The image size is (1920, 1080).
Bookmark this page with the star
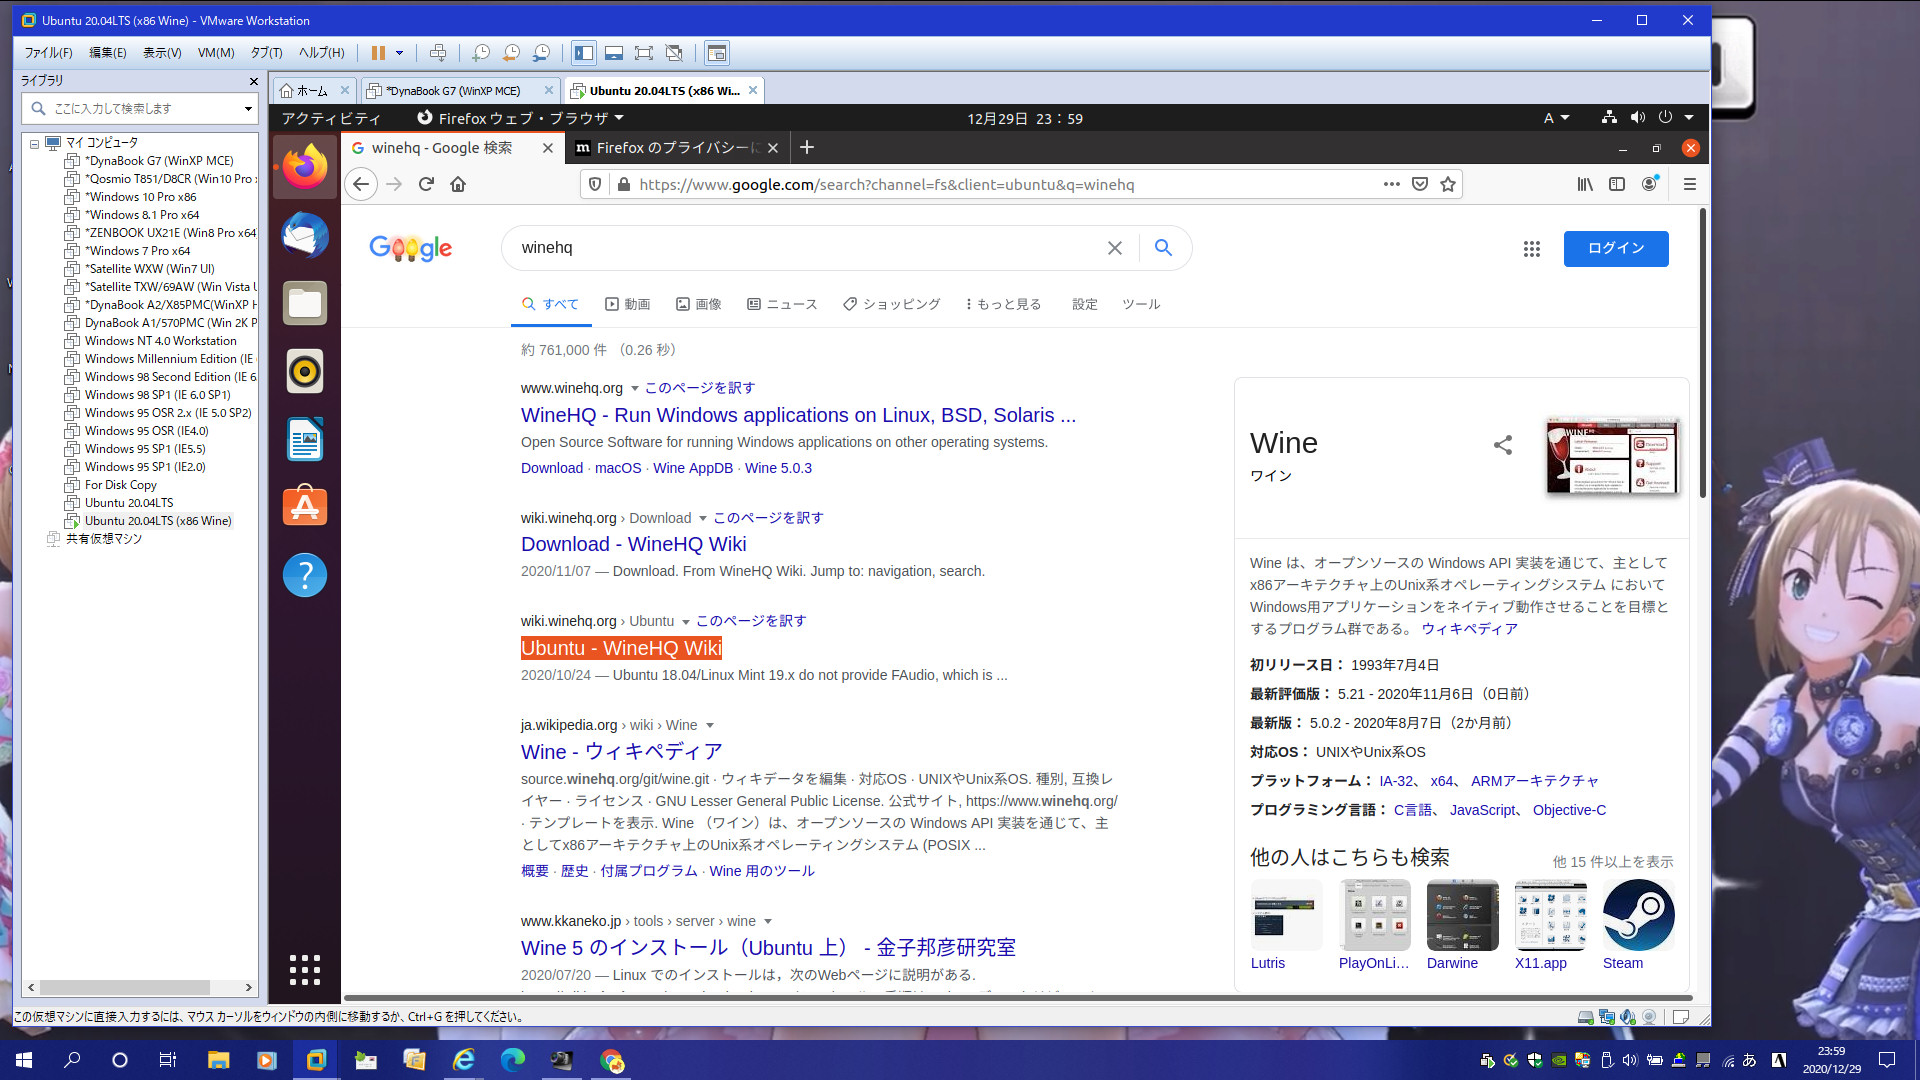(1448, 184)
